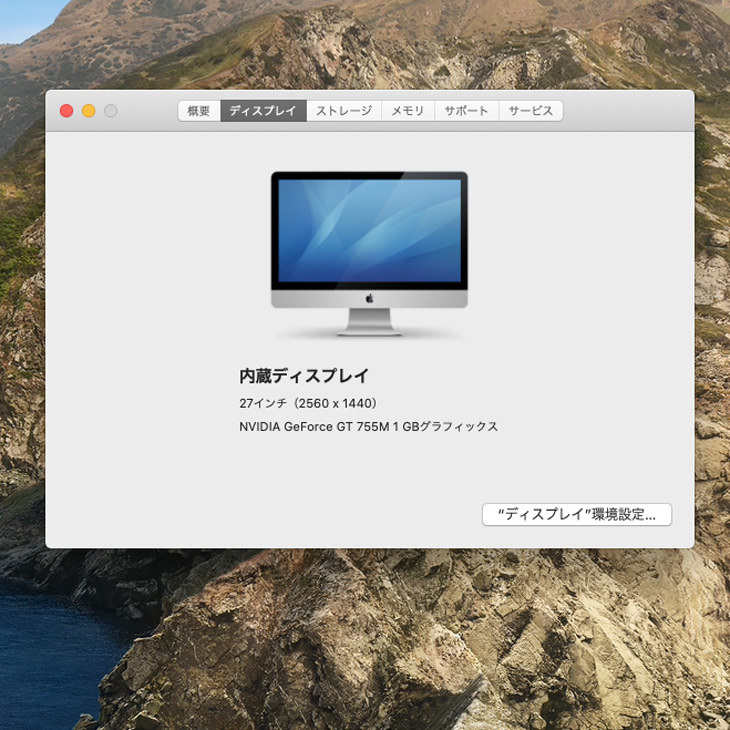Click the iMac display image
This screenshot has width=730, height=730.
pyautogui.click(x=369, y=254)
